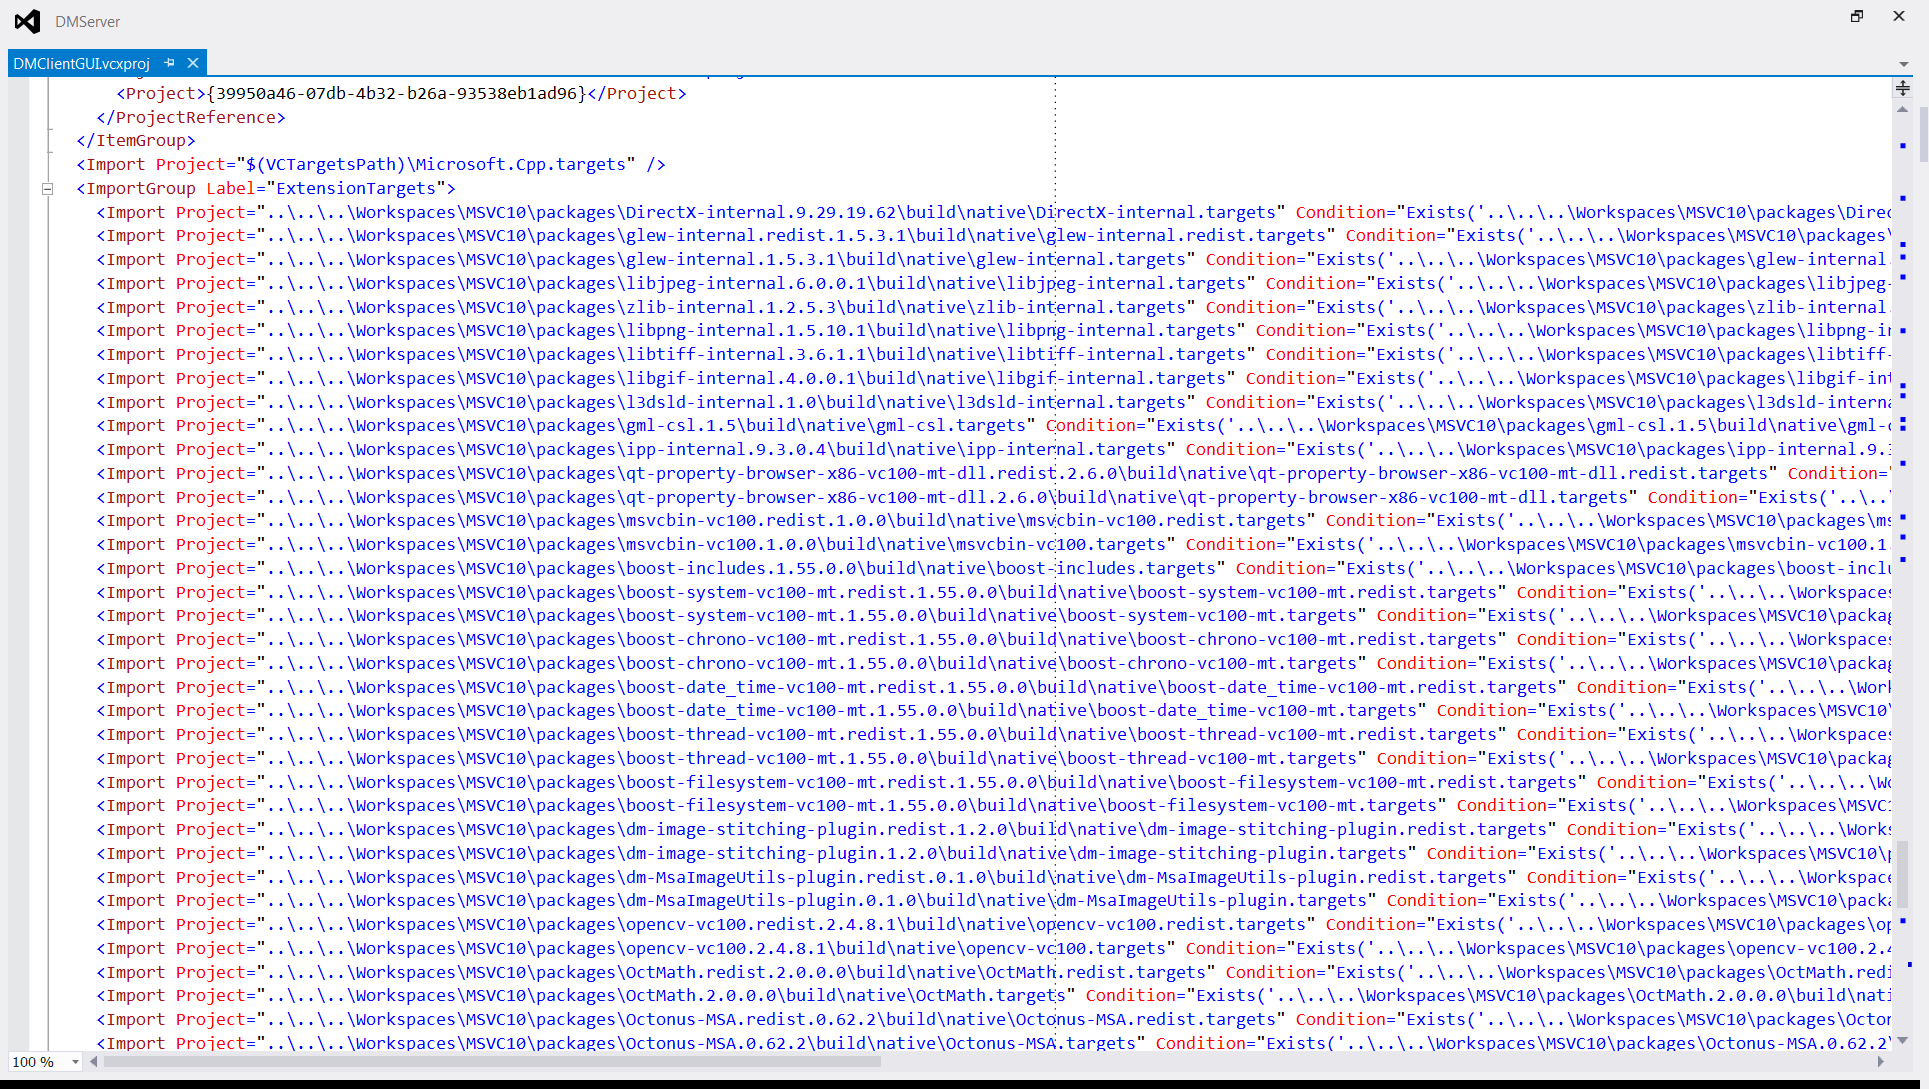1929x1089 pixels.
Task: Restore down the DMServer window
Action: tap(1857, 16)
